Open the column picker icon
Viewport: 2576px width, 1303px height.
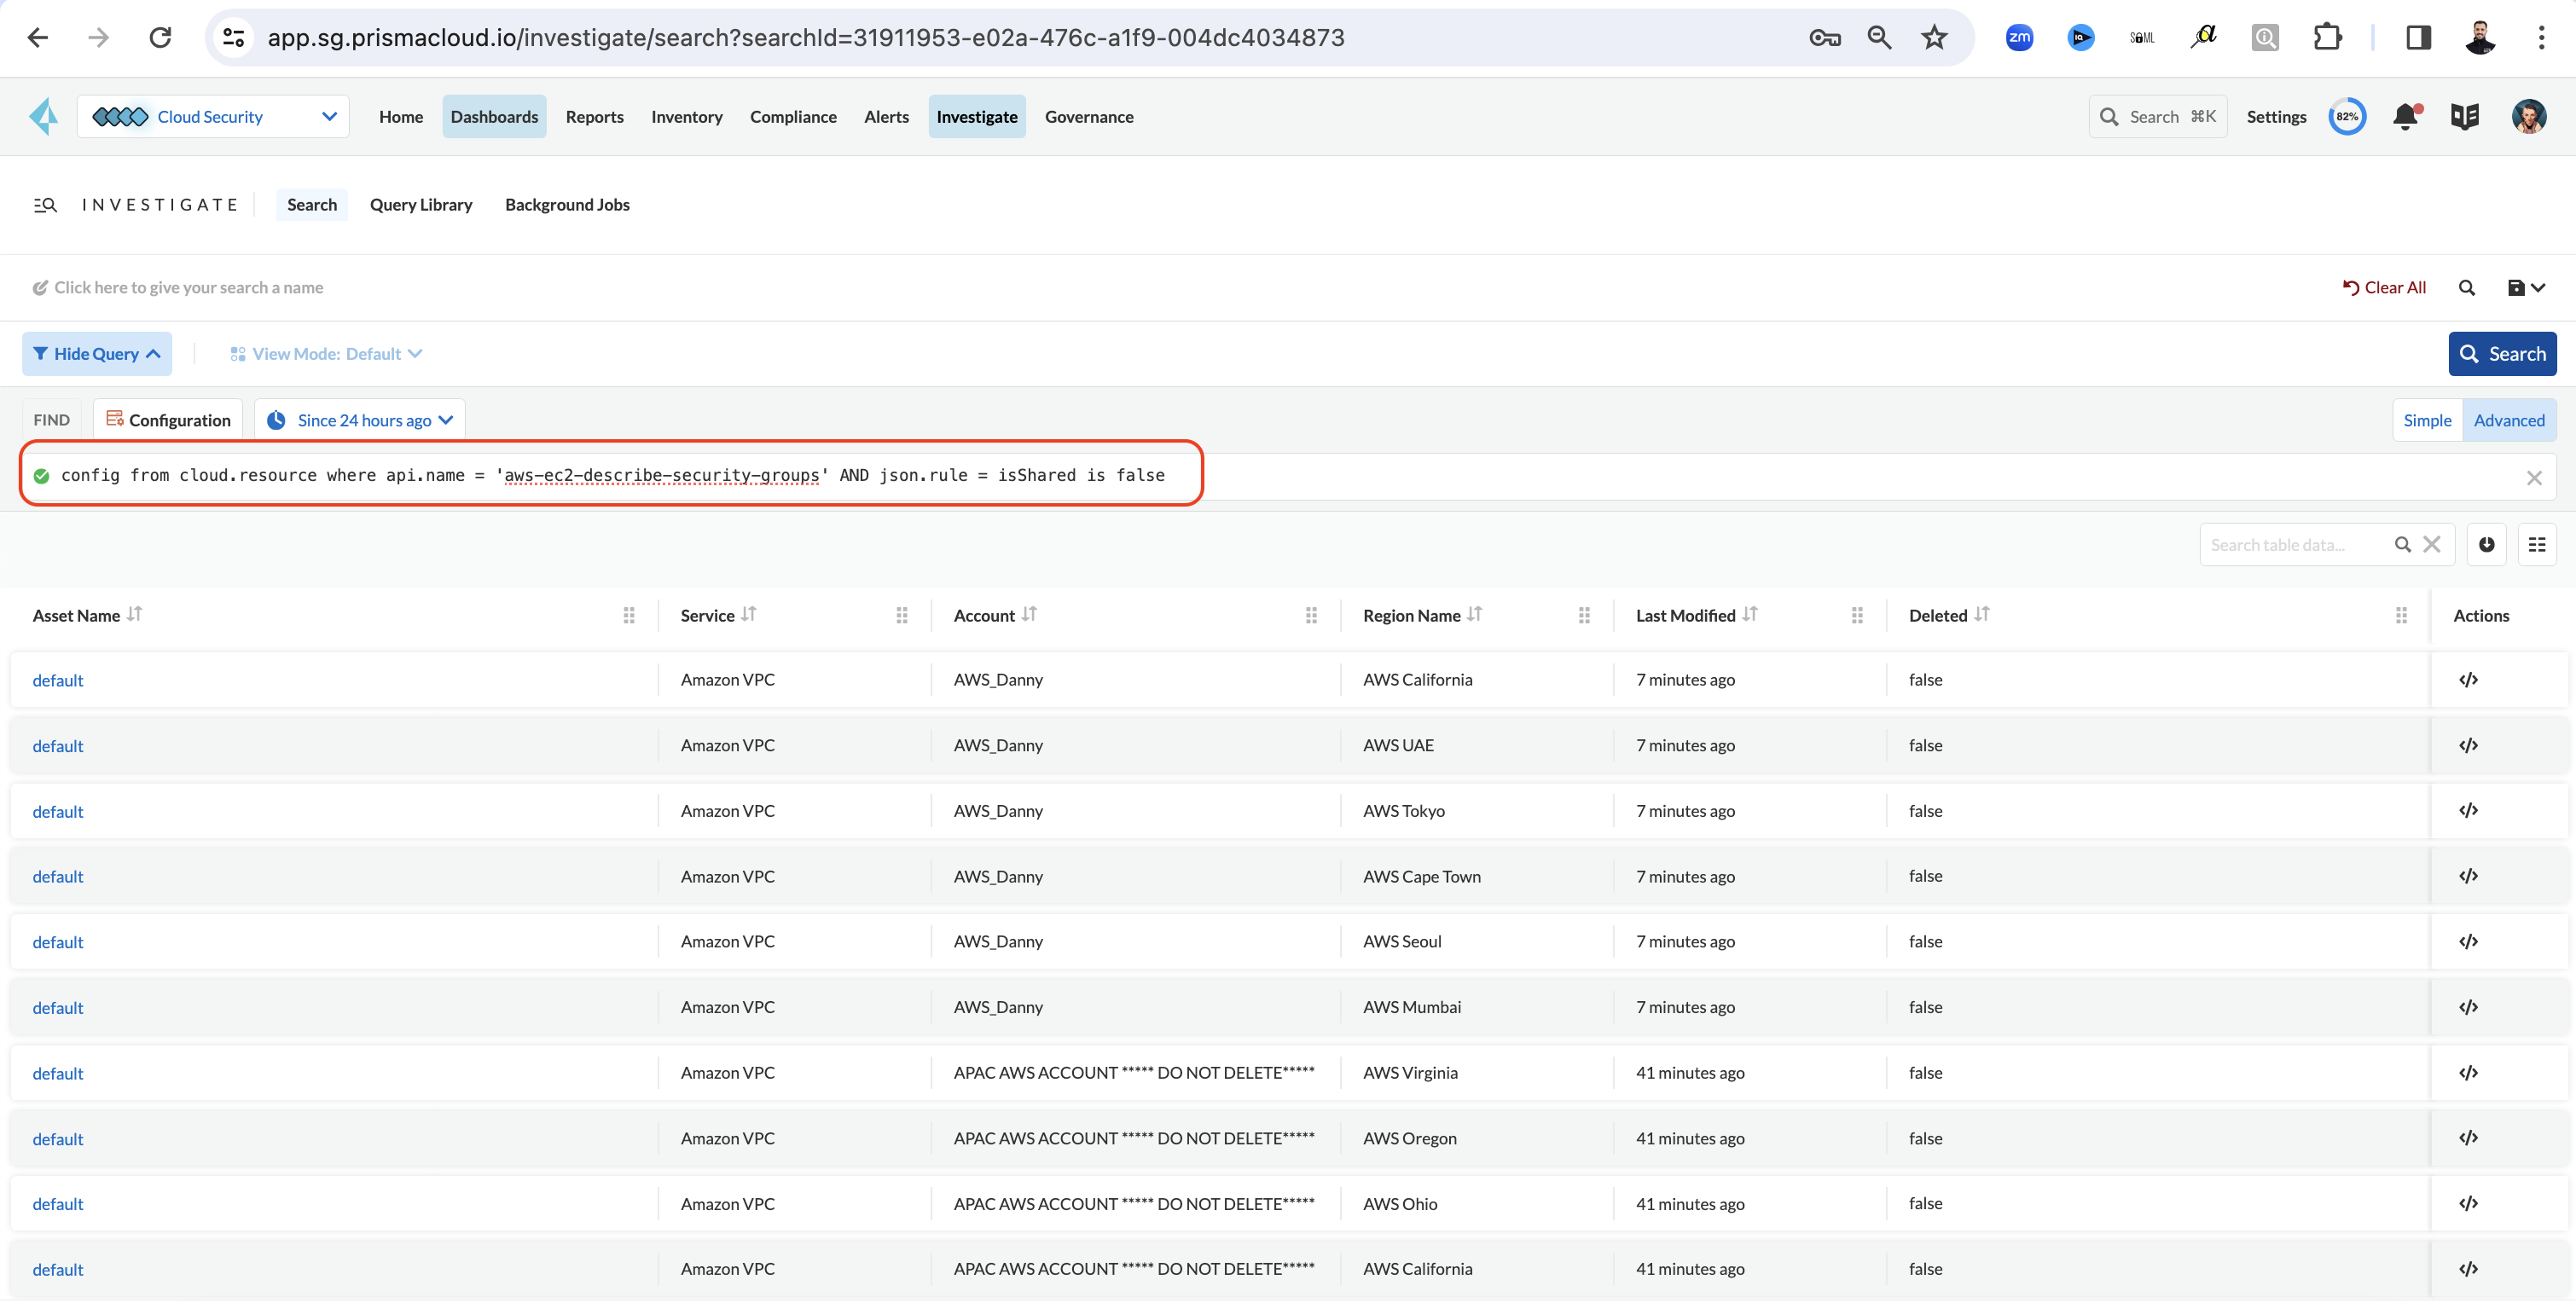(2537, 545)
